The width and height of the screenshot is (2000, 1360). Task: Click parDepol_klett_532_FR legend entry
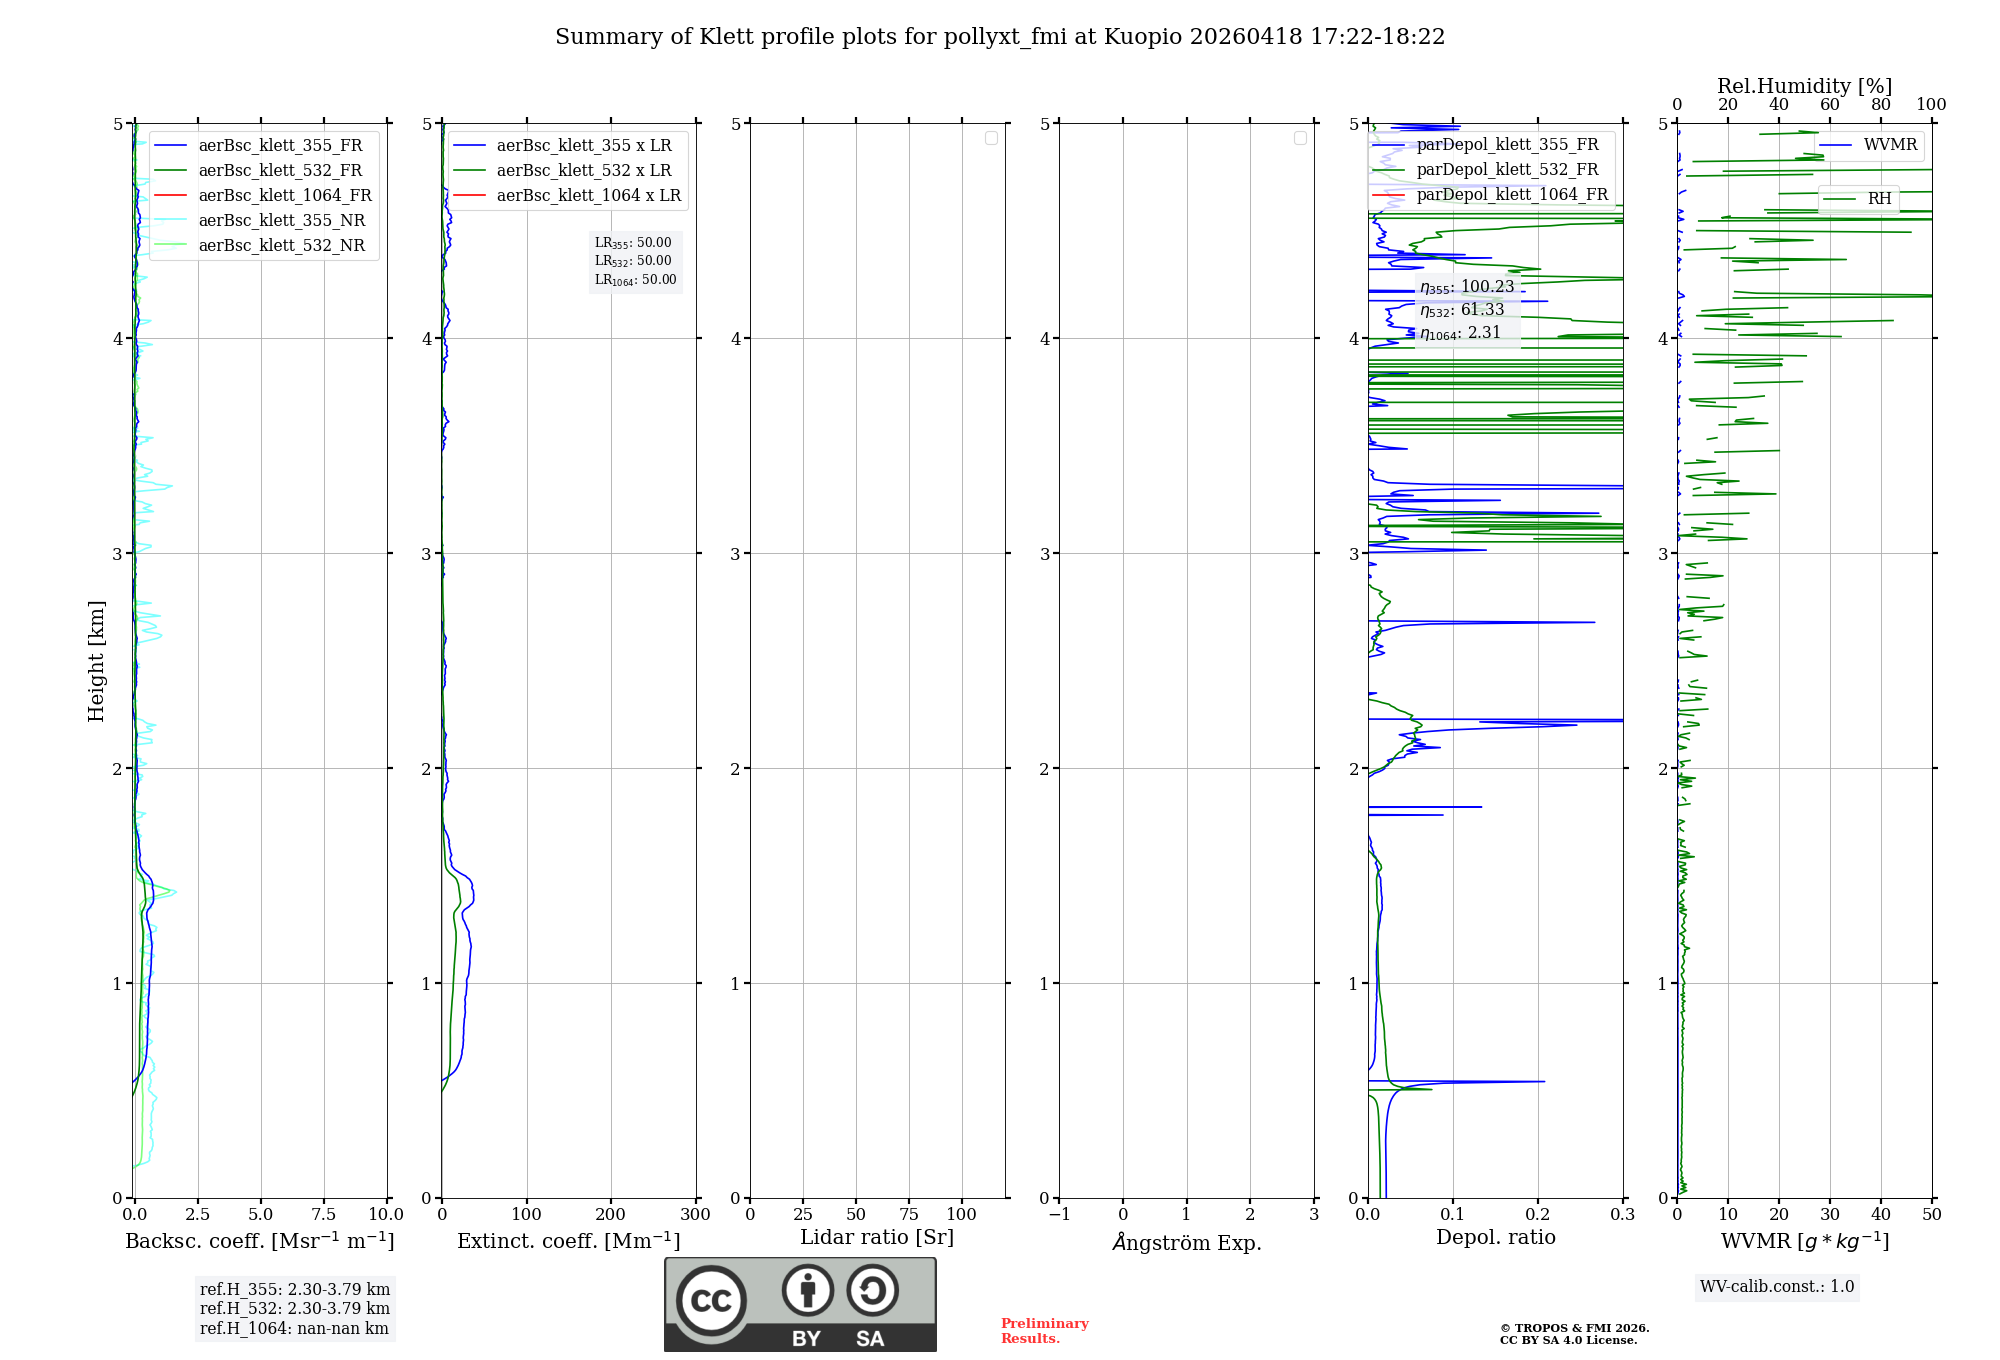tap(1507, 170)
